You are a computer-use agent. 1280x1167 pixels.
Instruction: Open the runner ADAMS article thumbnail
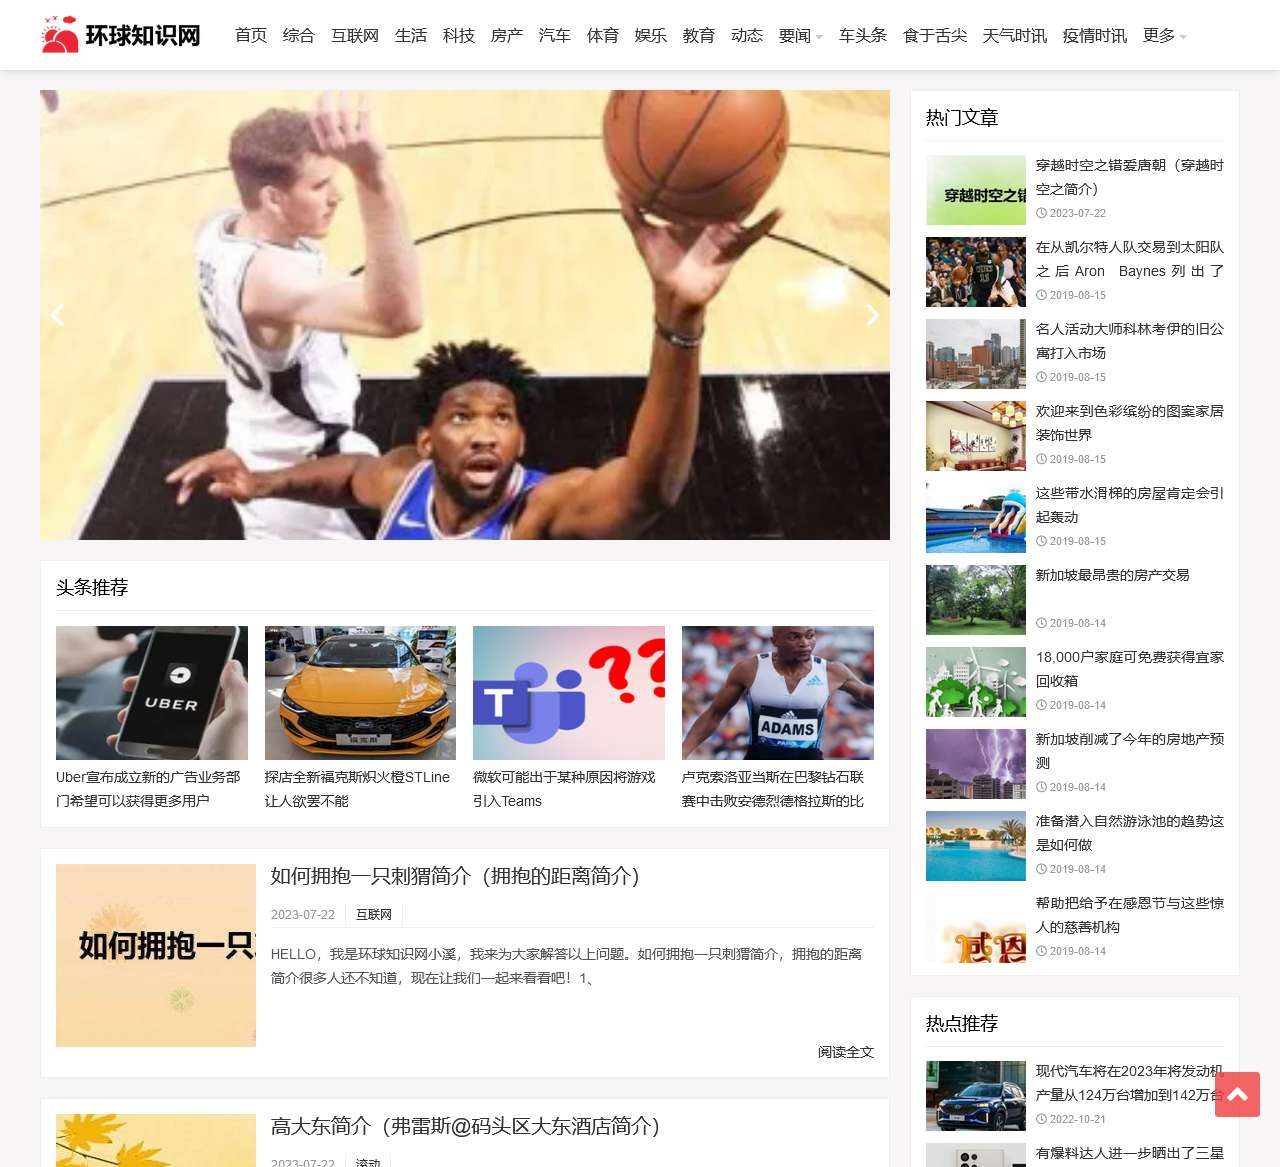tap(777, 693)
